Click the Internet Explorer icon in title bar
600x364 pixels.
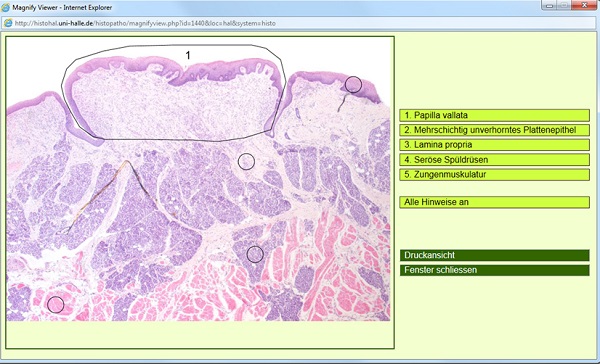click(x=5, y=7)
